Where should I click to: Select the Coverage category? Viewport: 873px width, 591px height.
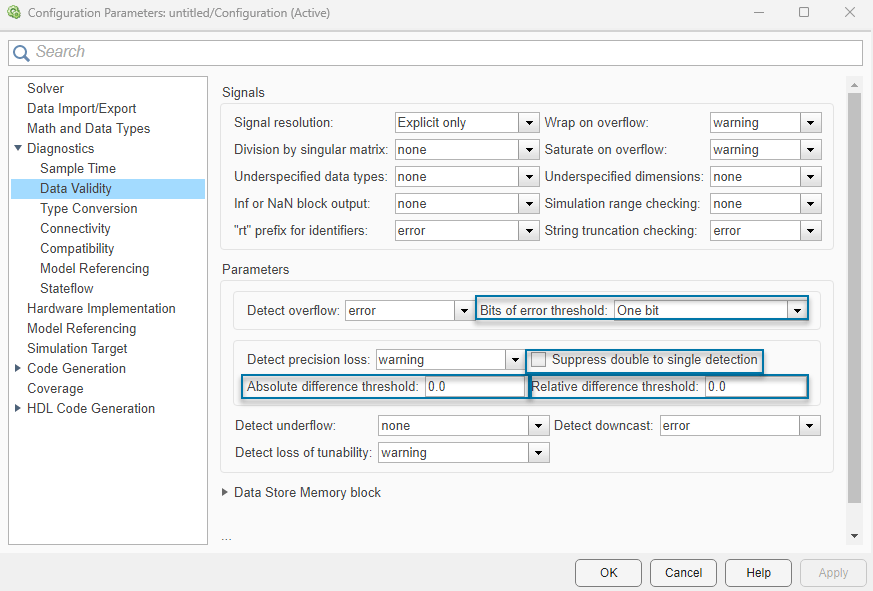click(x=55, y=389)
